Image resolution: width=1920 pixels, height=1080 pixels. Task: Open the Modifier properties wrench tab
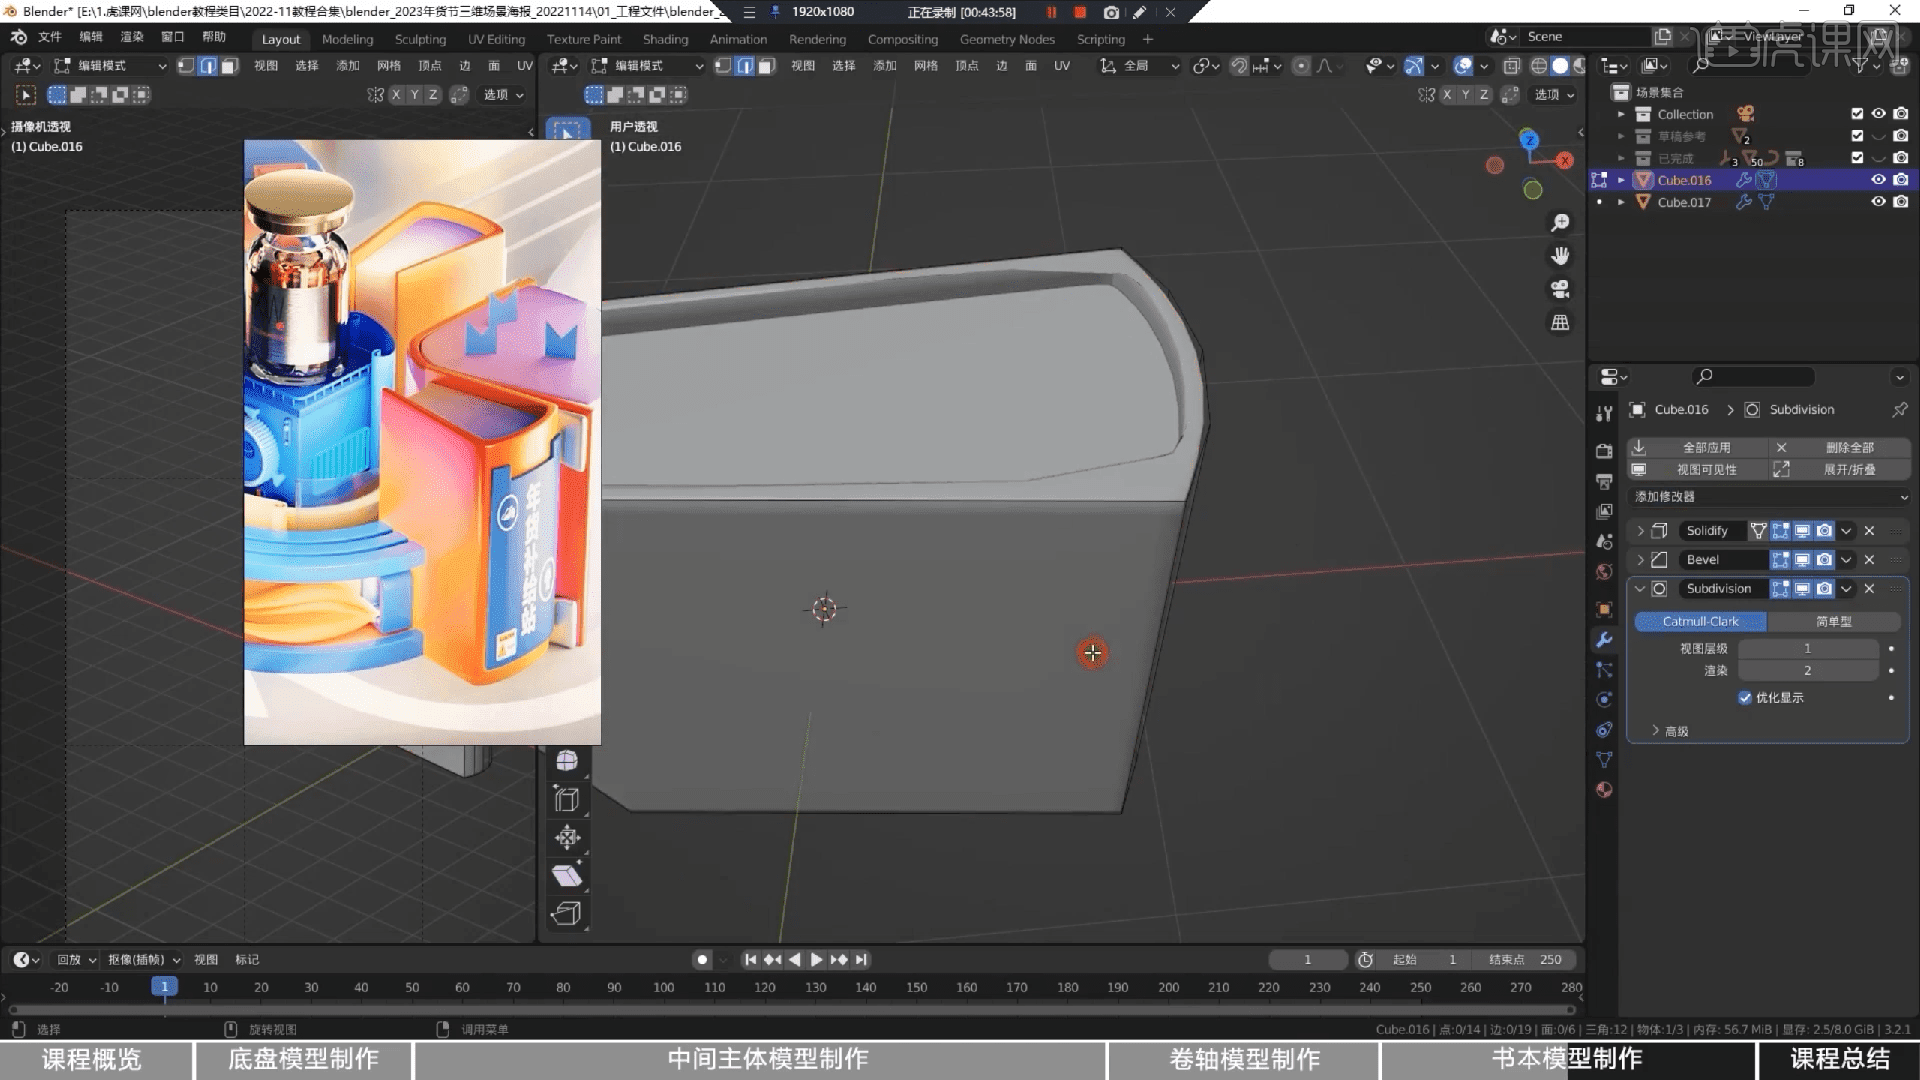tap(1604, 640)
